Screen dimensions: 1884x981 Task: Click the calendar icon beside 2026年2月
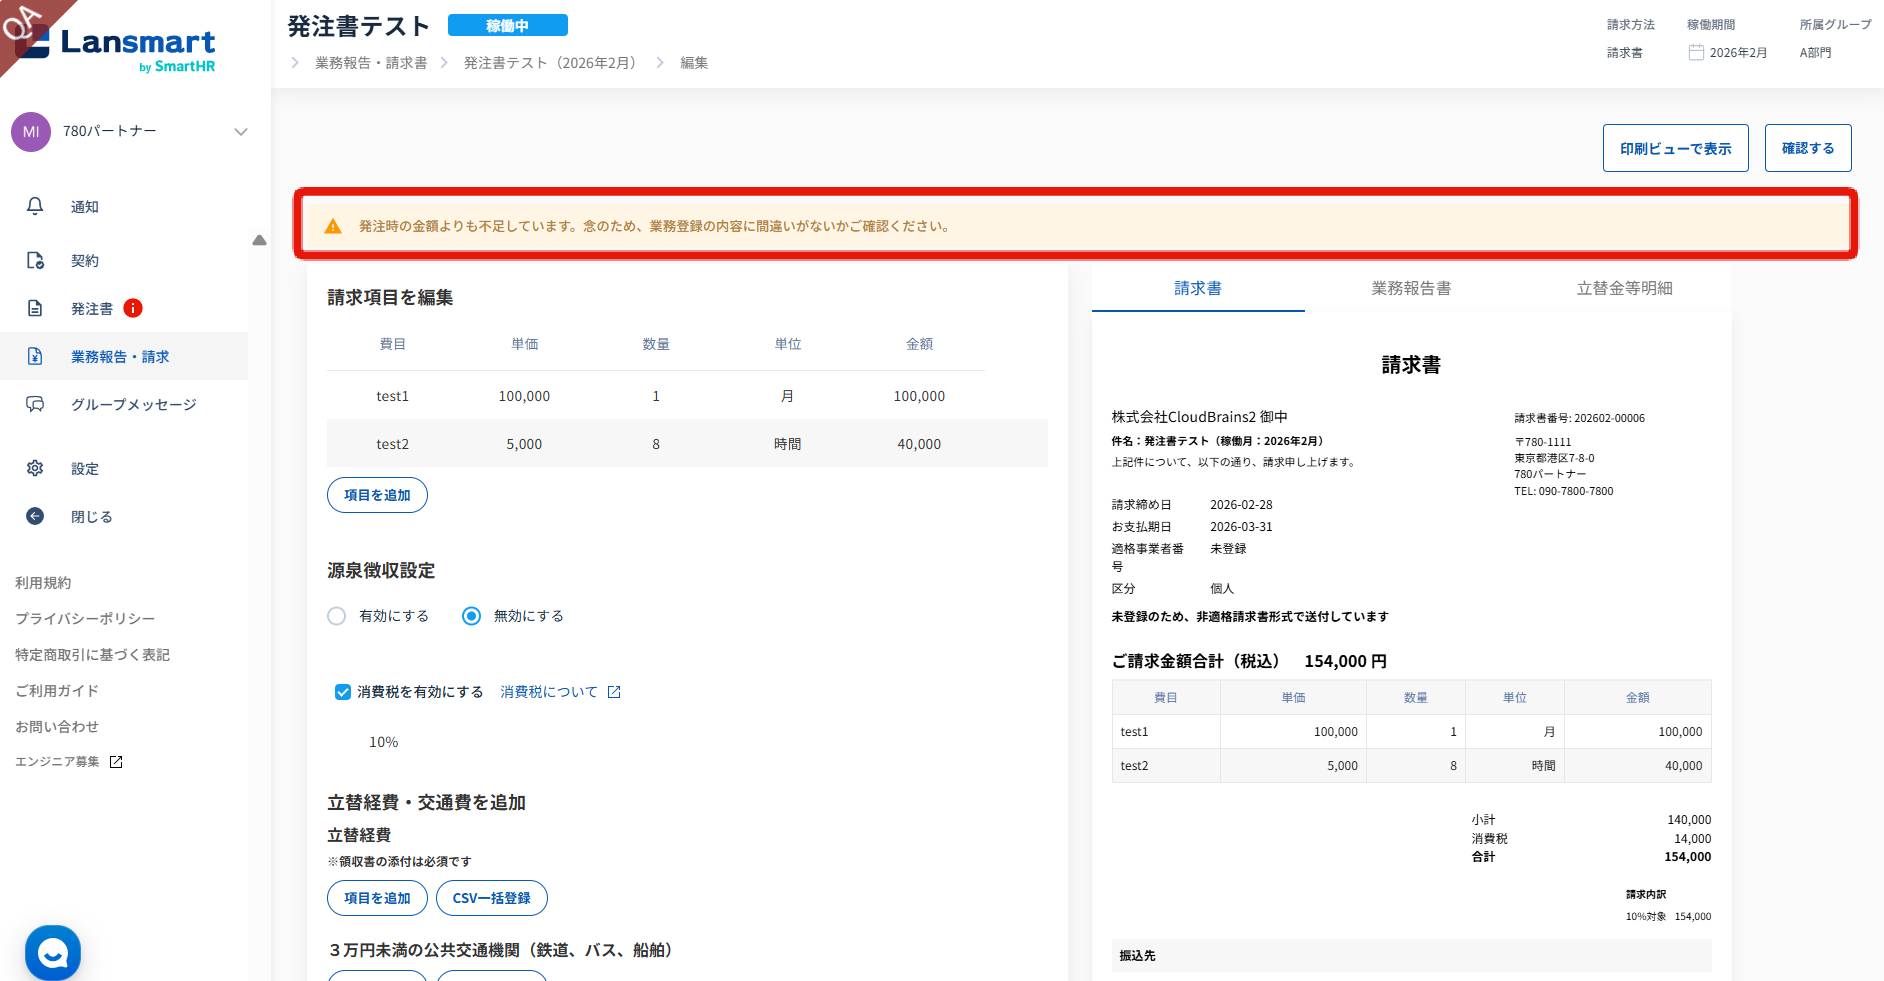(x=1696, y=52)
